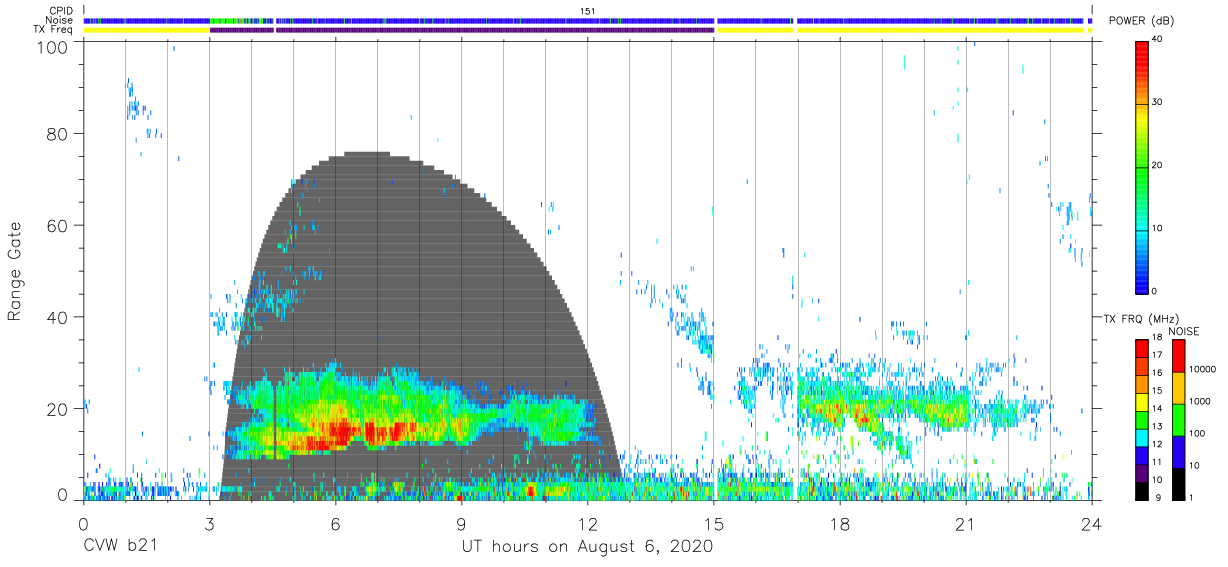Click the '21' tick on UT hours axis
Screen dimensions: 1228x567
click(x=965, y=522)
